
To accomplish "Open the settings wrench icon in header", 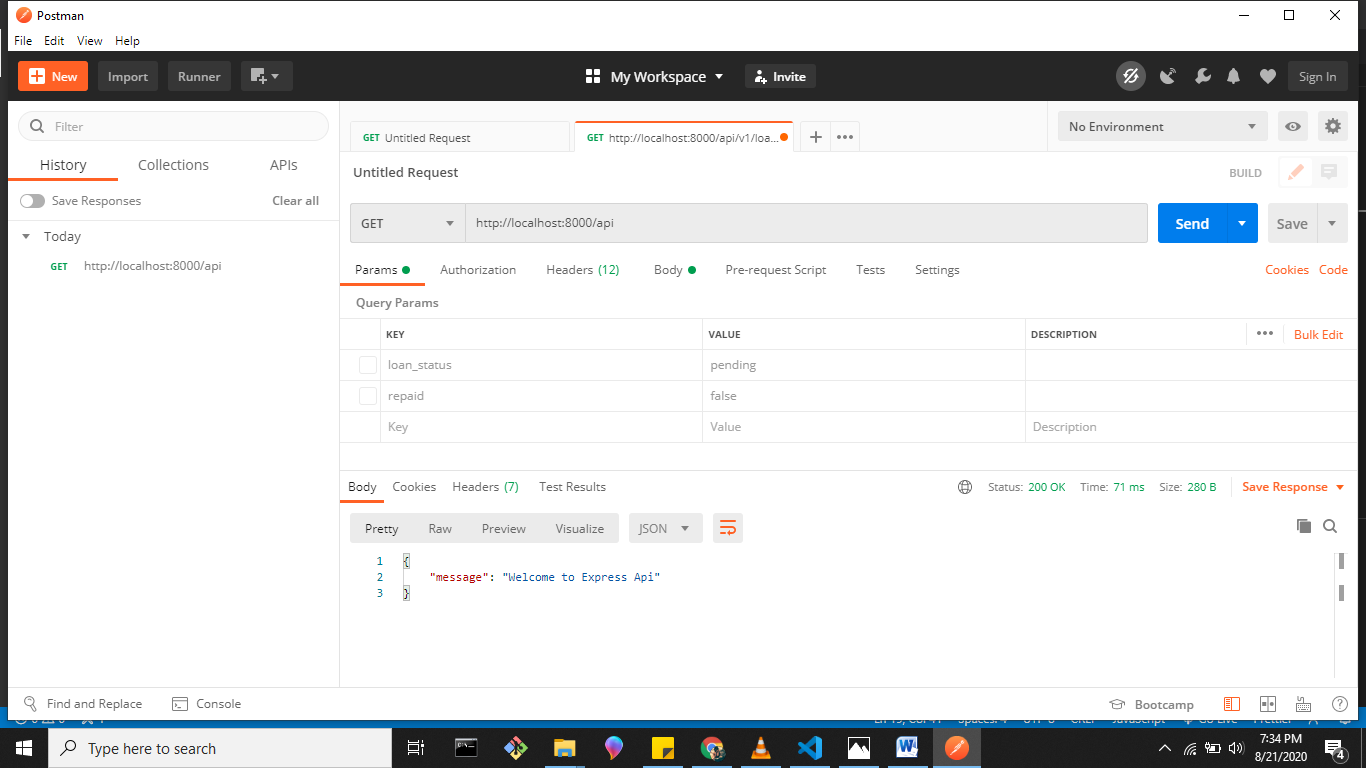I will pyautogui.click(x=1203, y=77).
